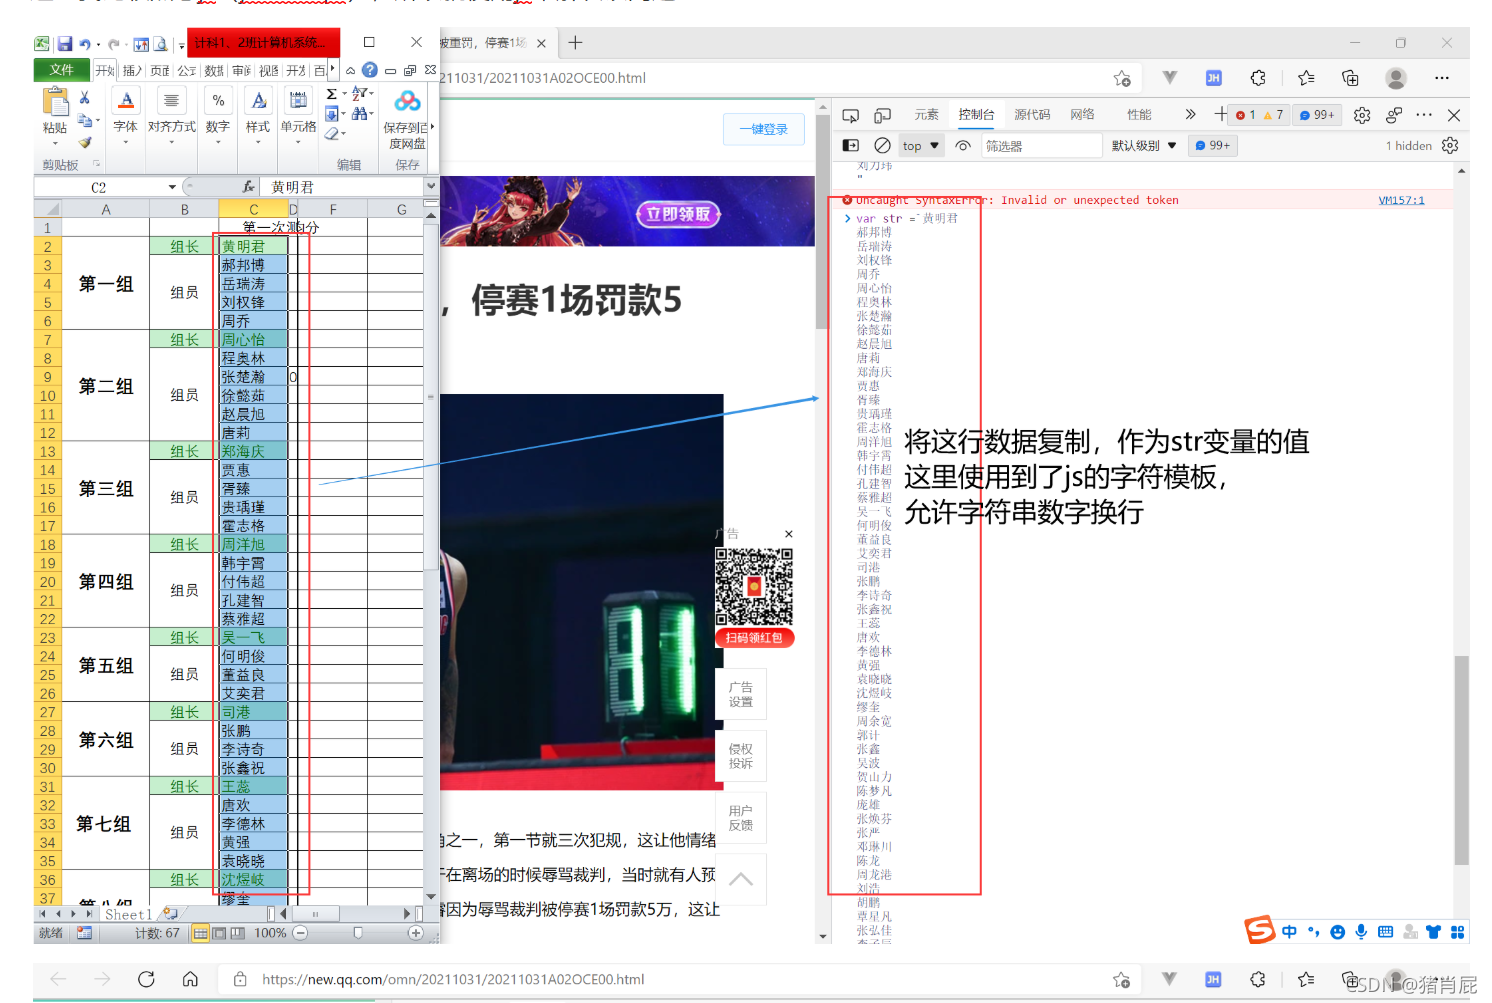Toggle console sidebar panel icon

point(851,145)
